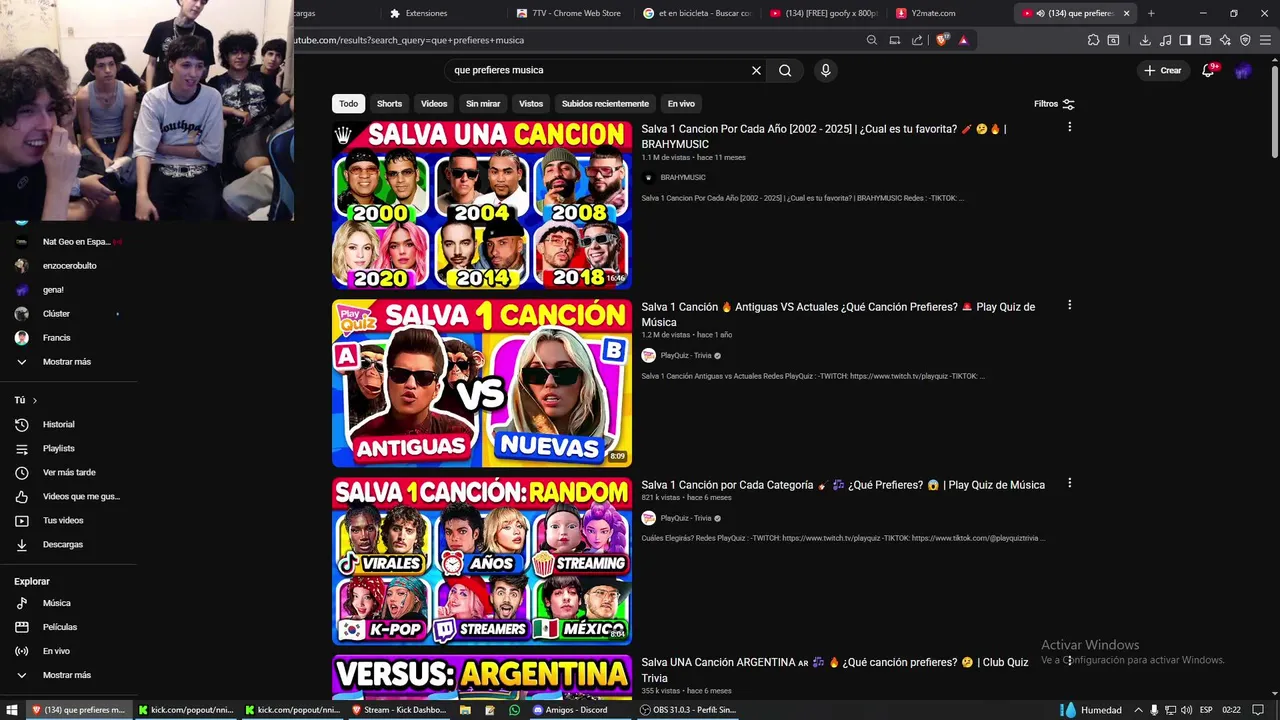This screenshot has width=1280, height=720.
Task: Toggle the browser sidebar panel icon
Action: [1185, 40]
